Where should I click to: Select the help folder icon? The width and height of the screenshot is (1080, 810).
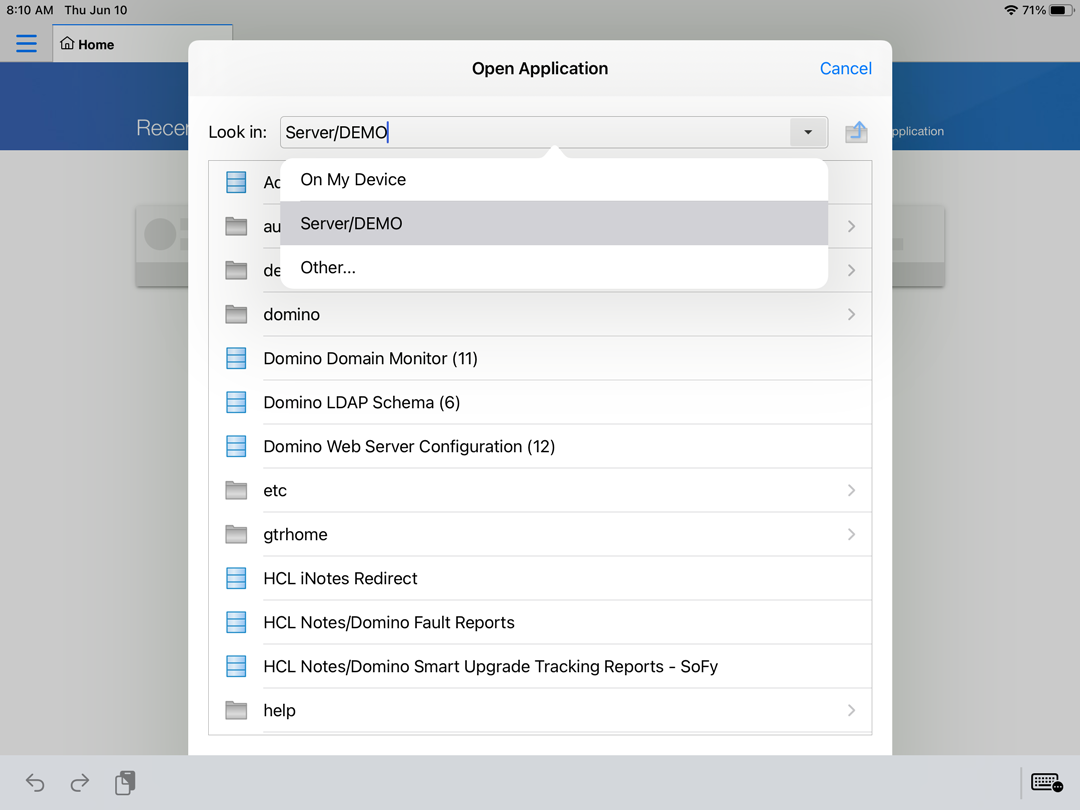[x=236, y=711]
